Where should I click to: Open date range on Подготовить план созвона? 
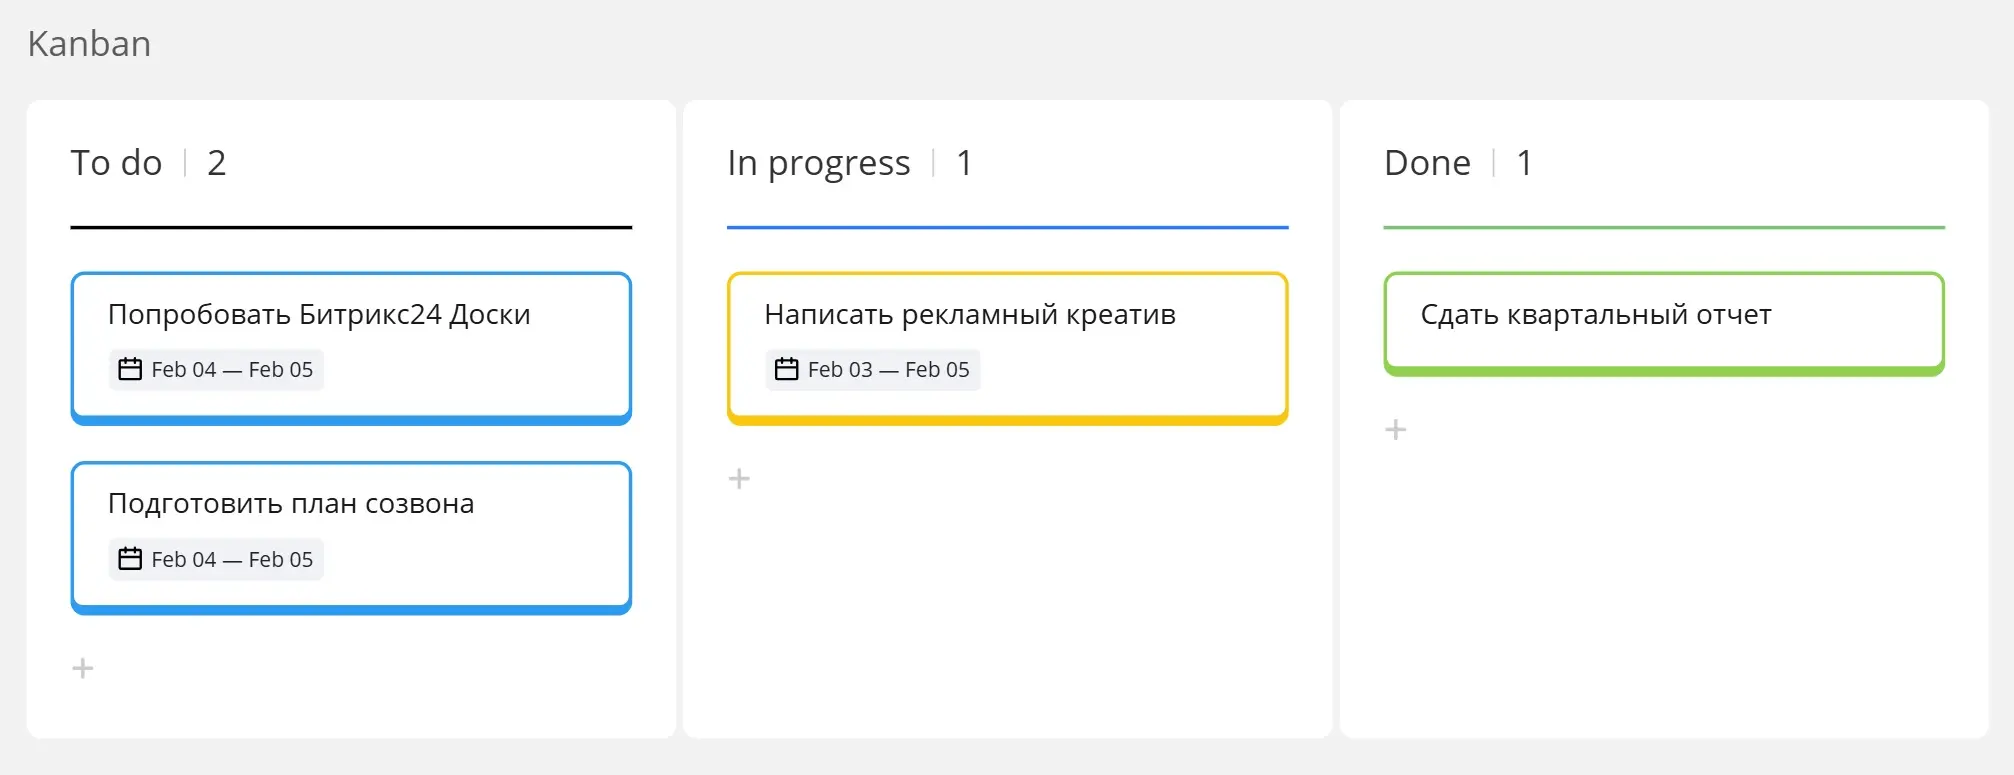[216, 560]
